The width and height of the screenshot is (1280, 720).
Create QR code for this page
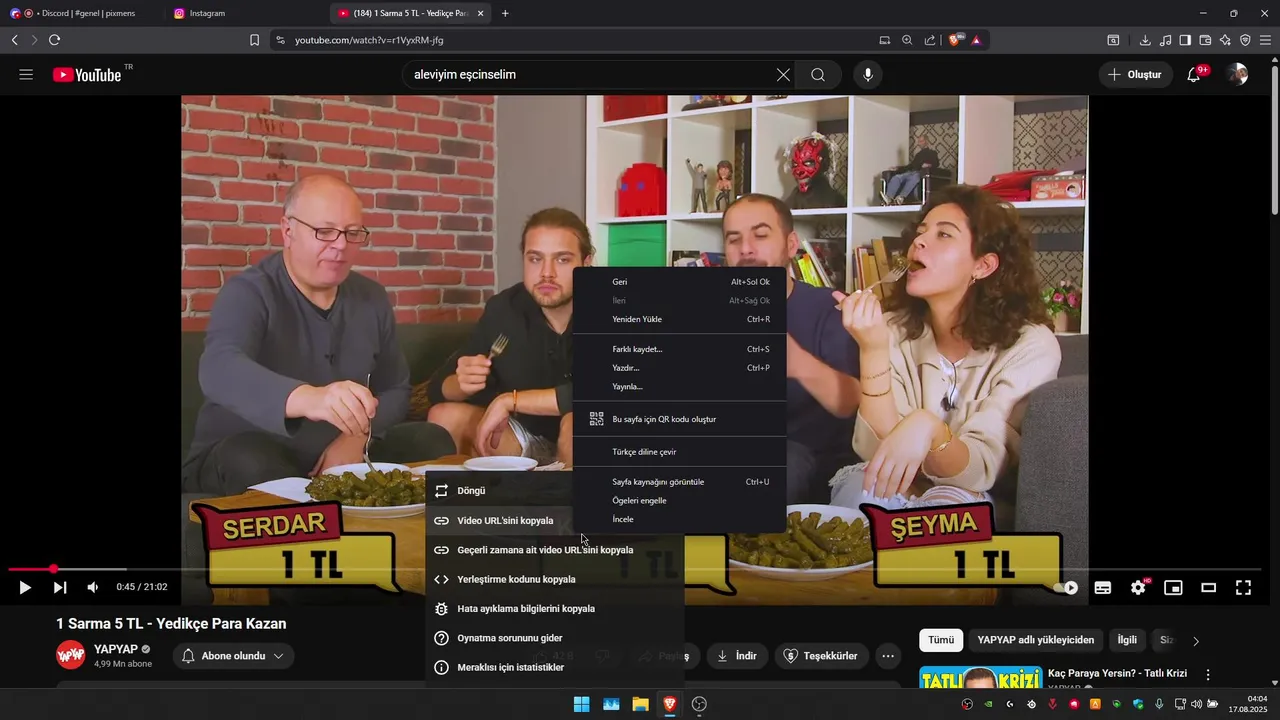tap(680, 419)
